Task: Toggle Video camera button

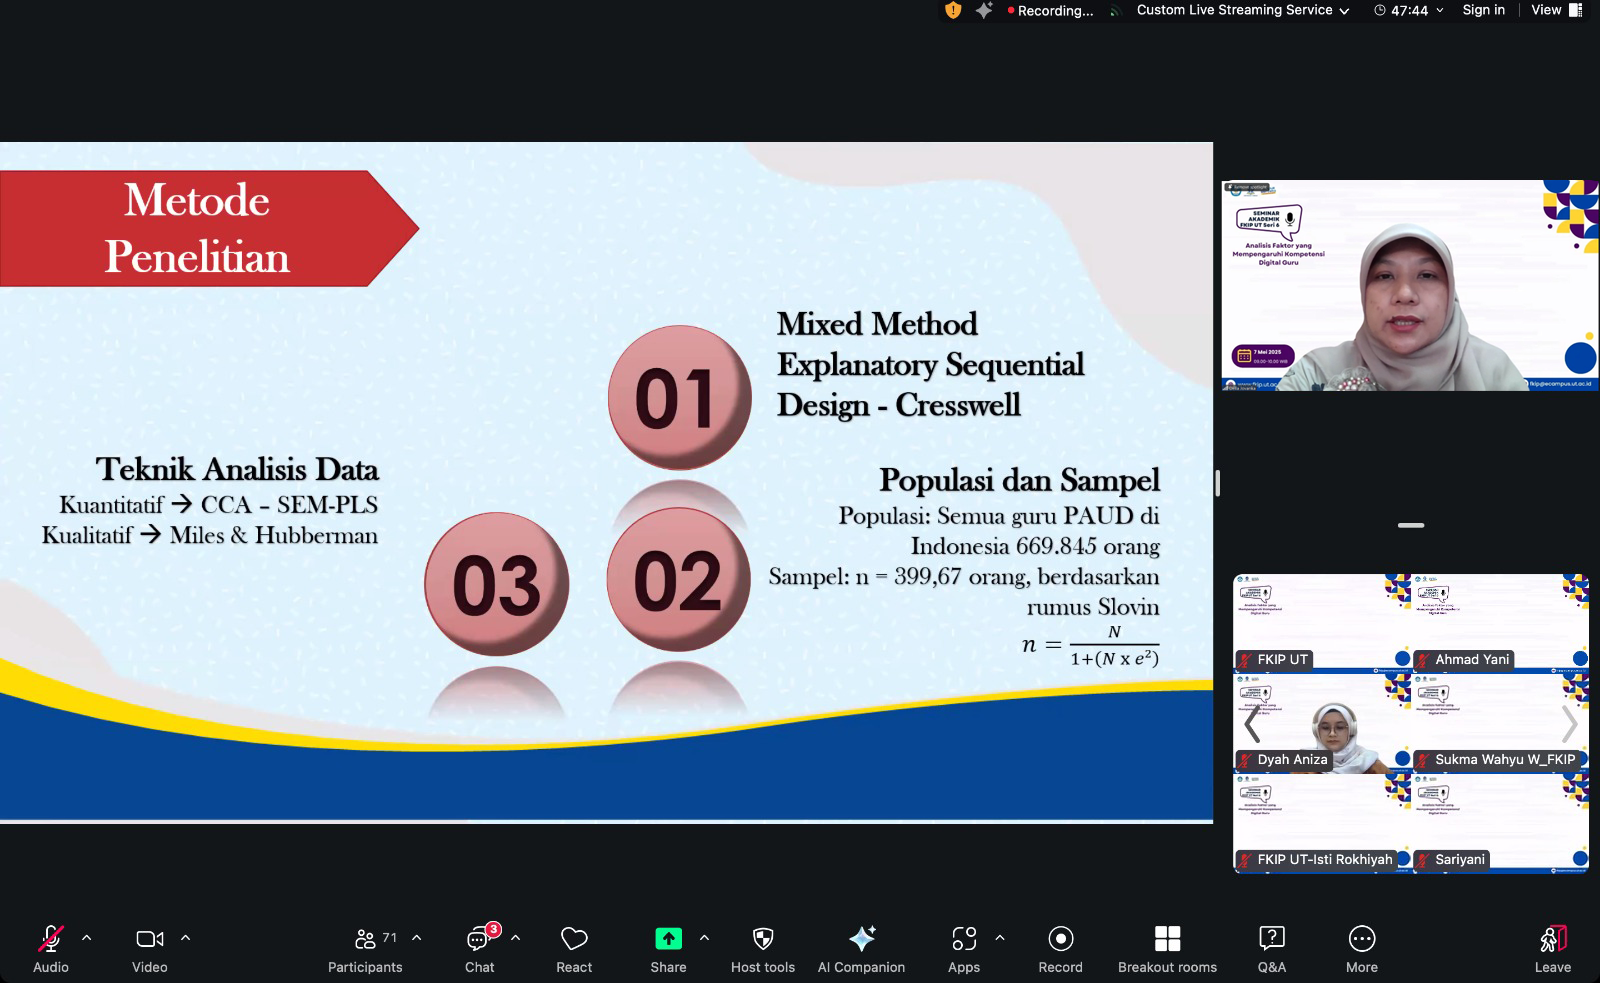Action: 150,947
